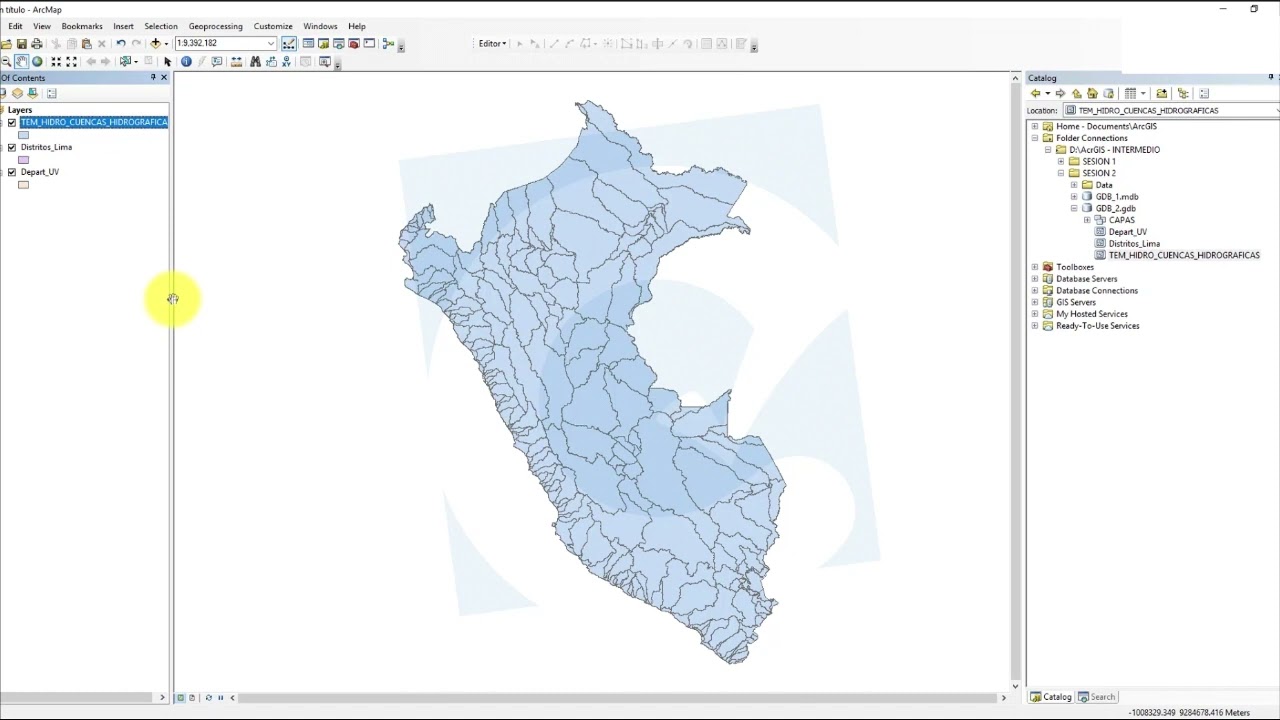Screen dimensions: 1280x720
Task: Open the Python window icon
Action: (370, 44)
